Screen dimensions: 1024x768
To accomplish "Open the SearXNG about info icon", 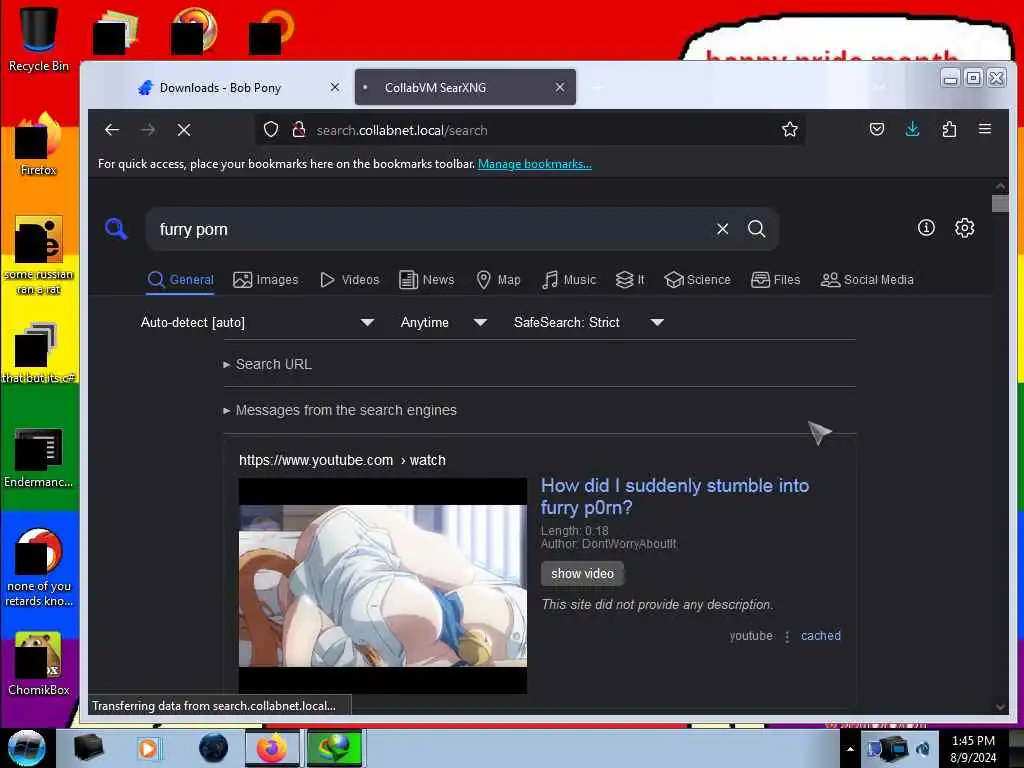I will point(926,227).
